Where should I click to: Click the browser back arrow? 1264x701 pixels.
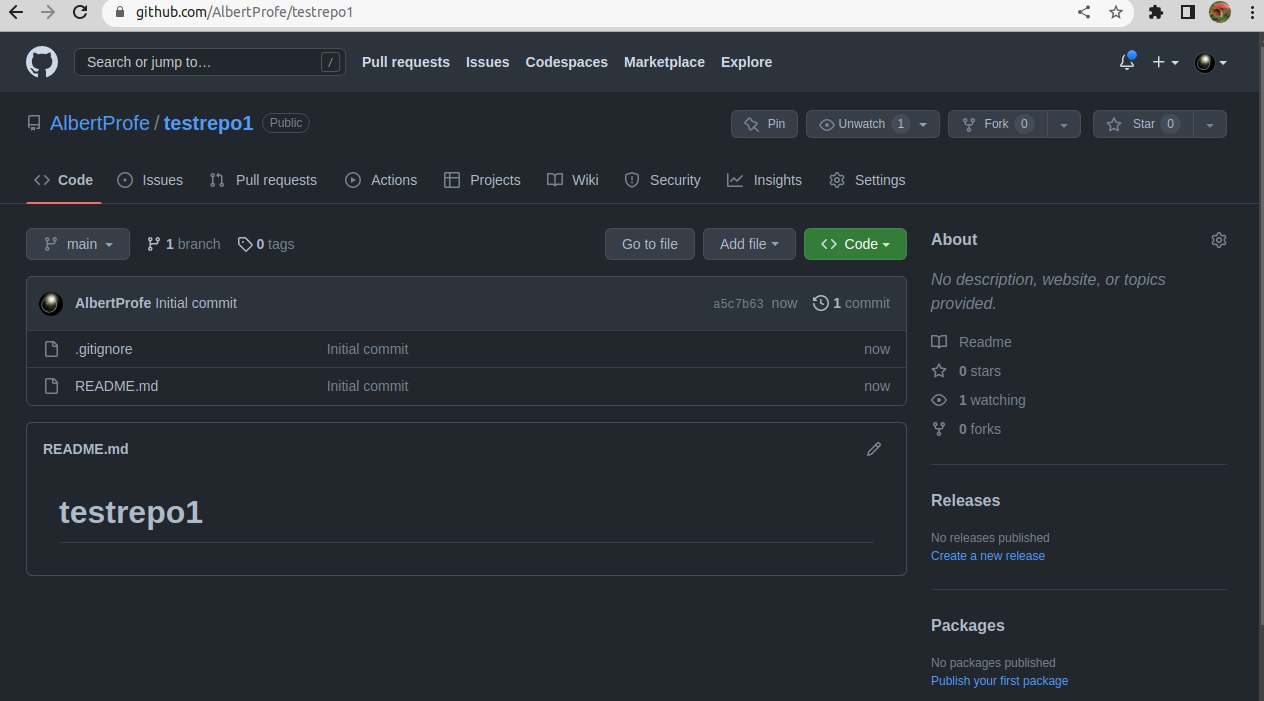(16, 13)
